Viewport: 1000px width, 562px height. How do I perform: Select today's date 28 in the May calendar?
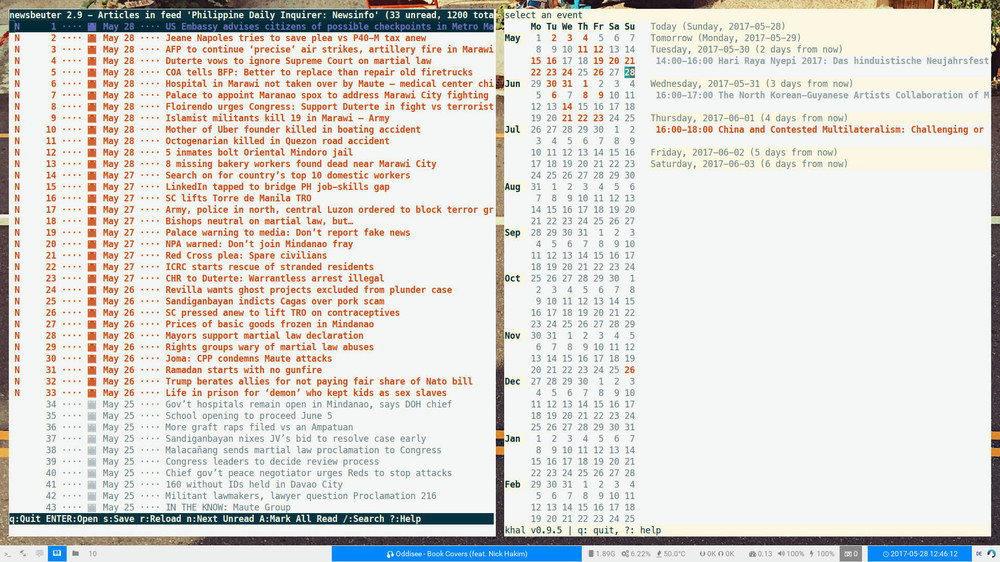tap(629, 72)
